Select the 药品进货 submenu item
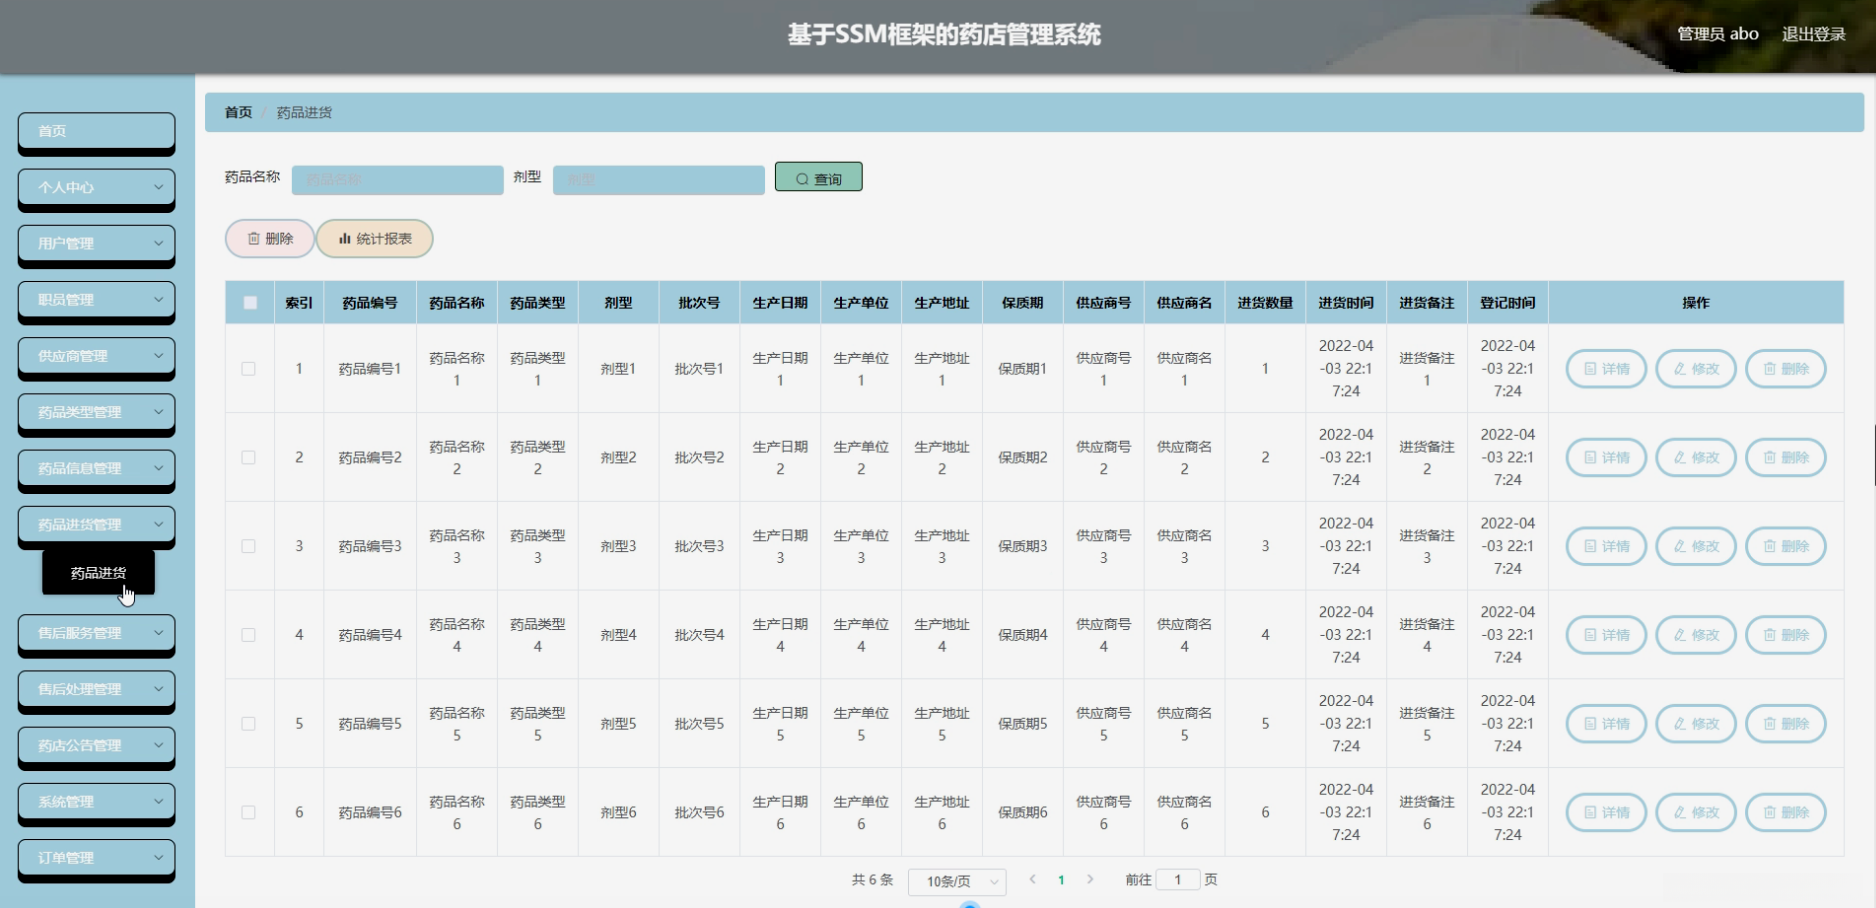This screenshot has height=908, width=1876. click(98, 573)
